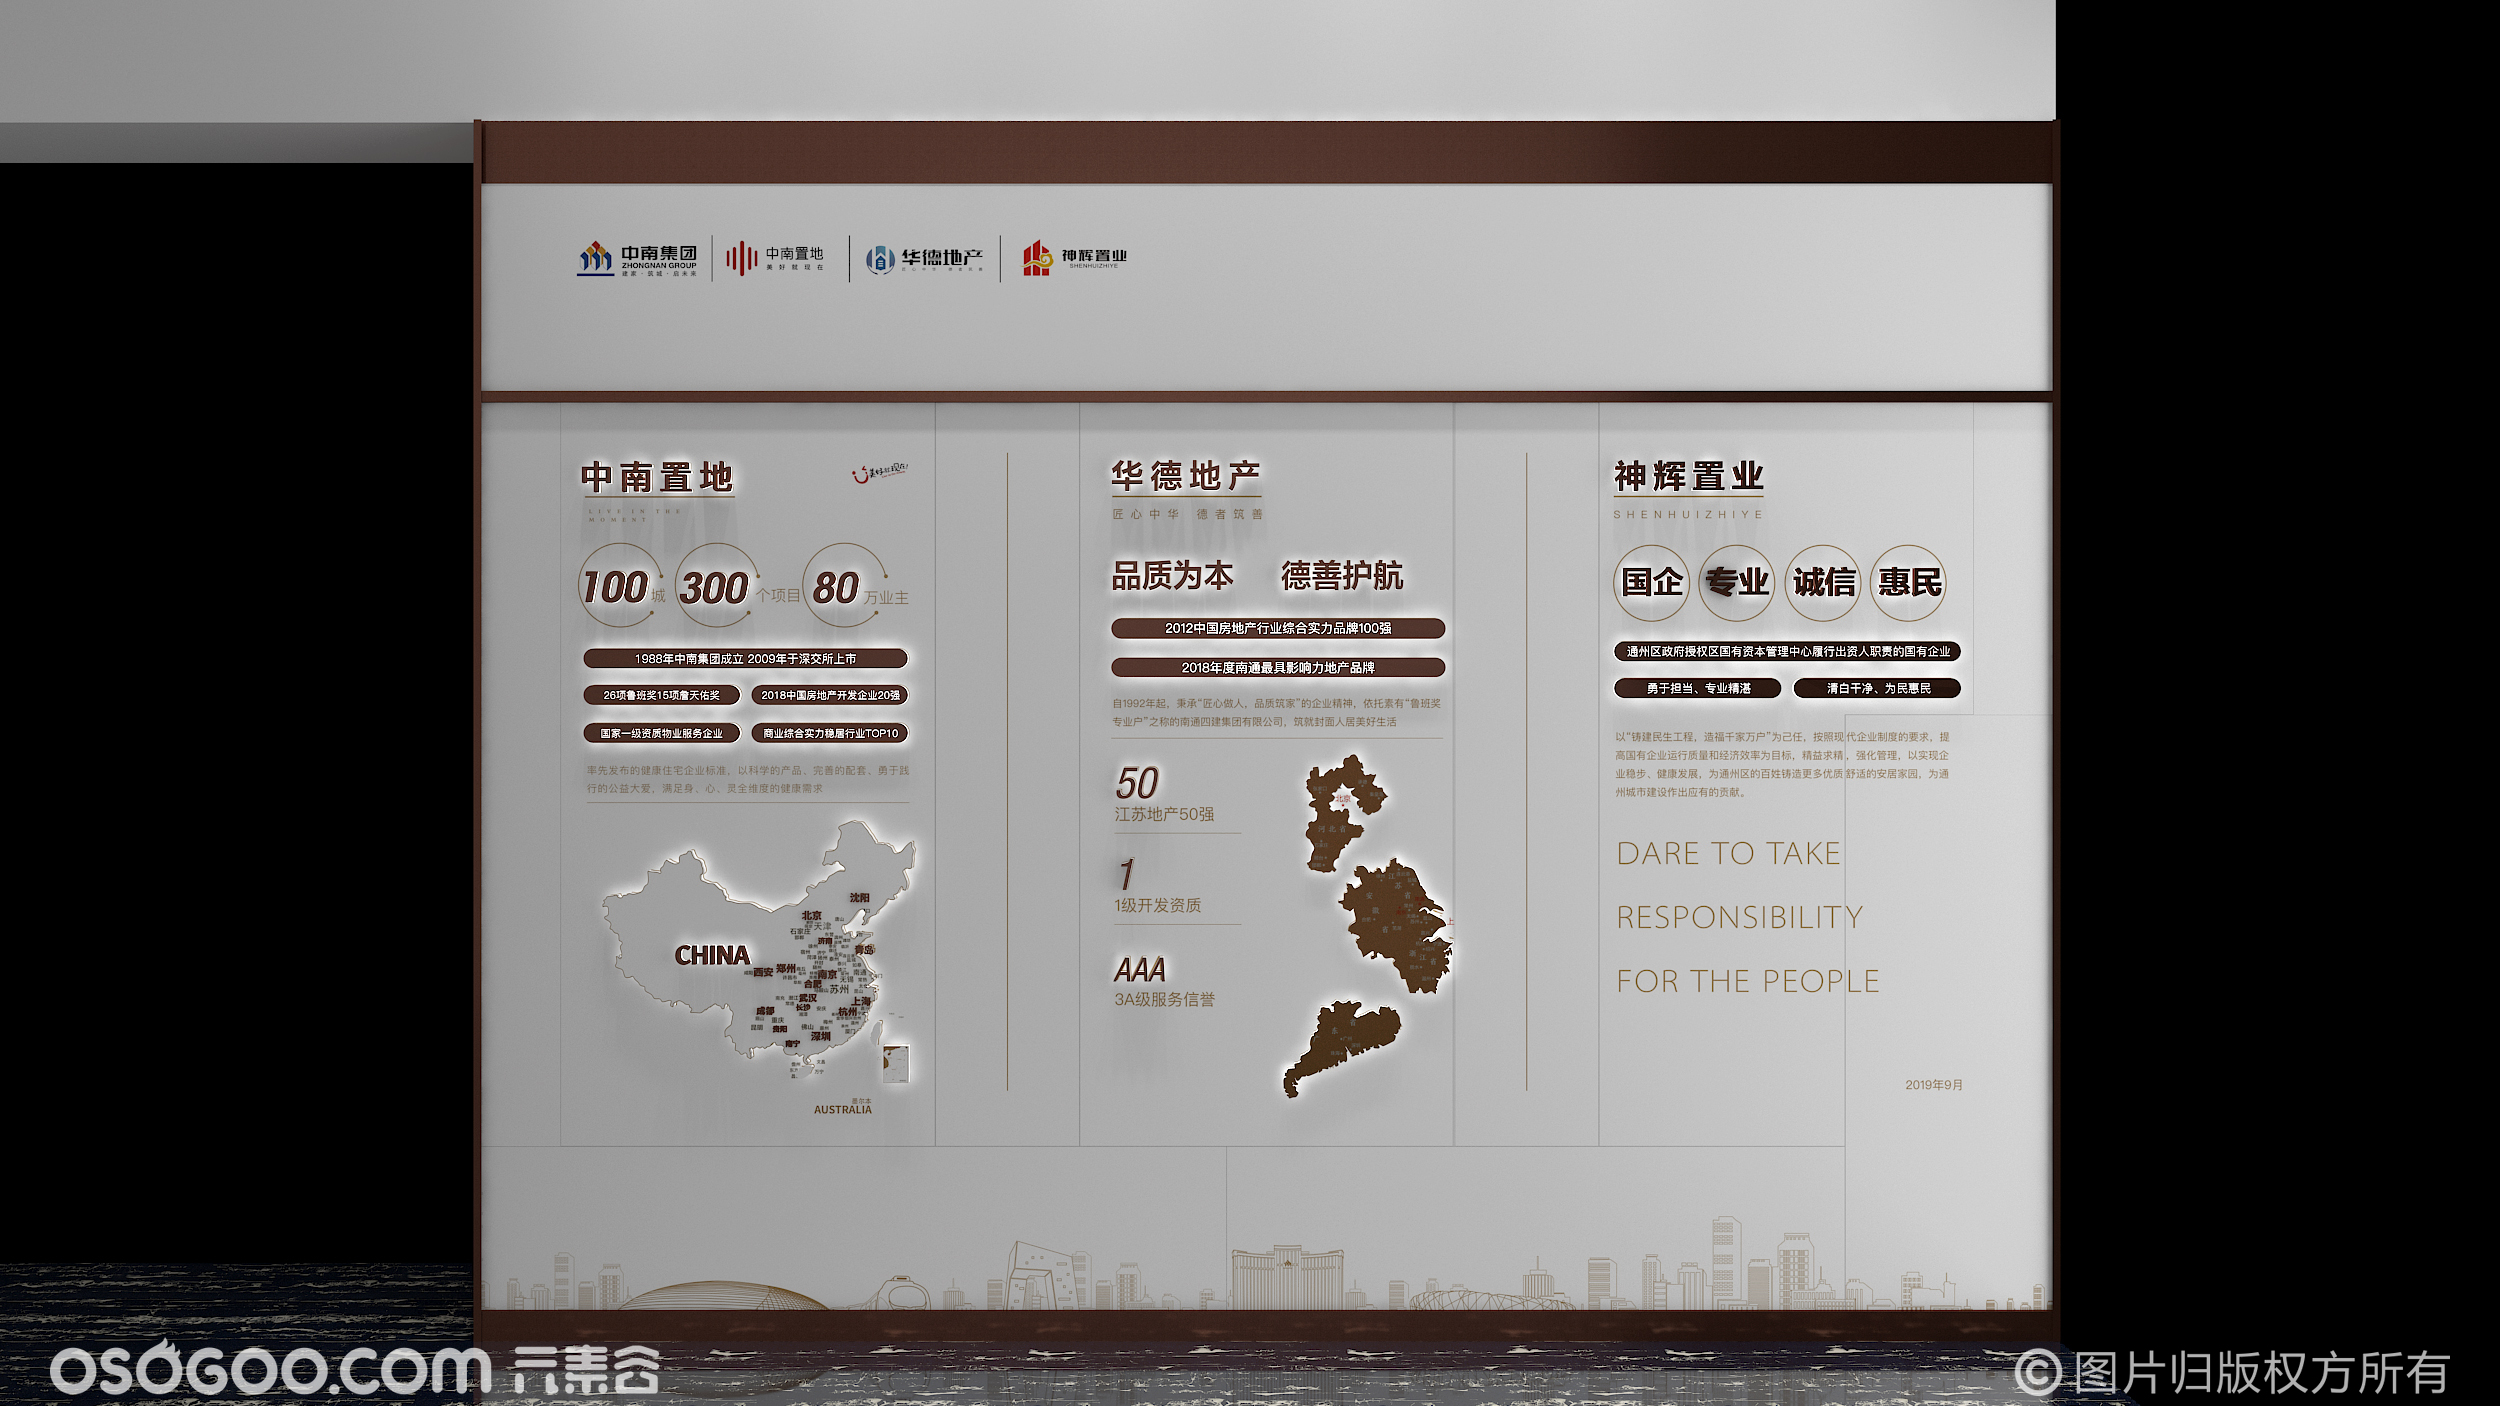Click the 华德地产 panel heading
This screenshot has width=2500, height=1406.
coord(1186,476)
